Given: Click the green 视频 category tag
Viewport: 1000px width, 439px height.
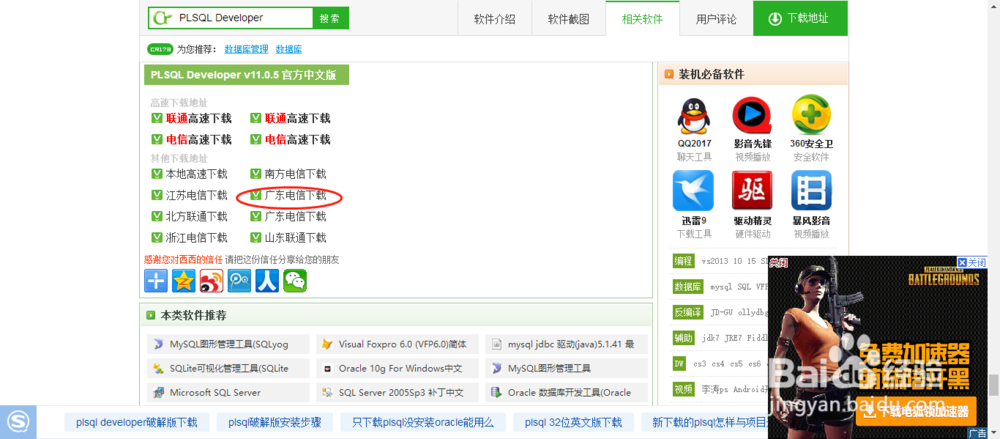Looking at the screenshot, I should click(x=684, y=389).
